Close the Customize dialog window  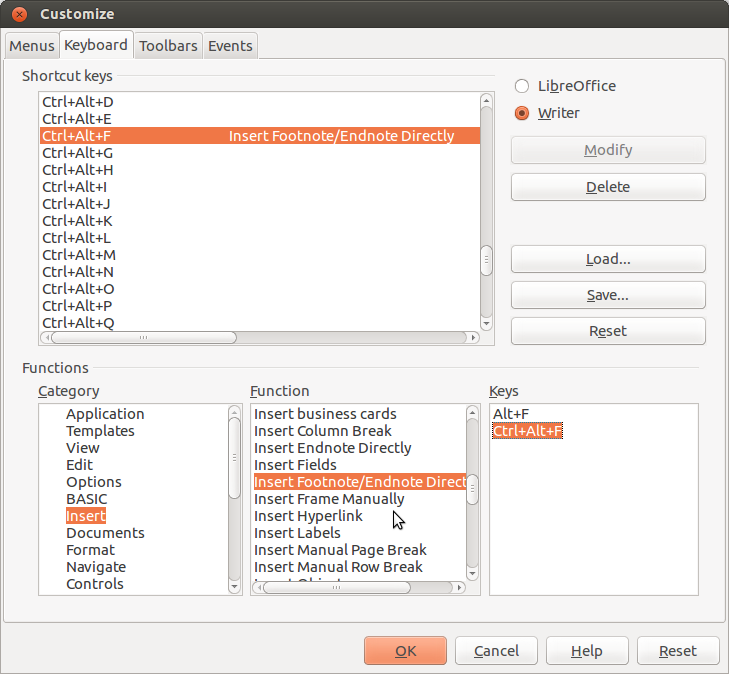[x=19, y=14]
